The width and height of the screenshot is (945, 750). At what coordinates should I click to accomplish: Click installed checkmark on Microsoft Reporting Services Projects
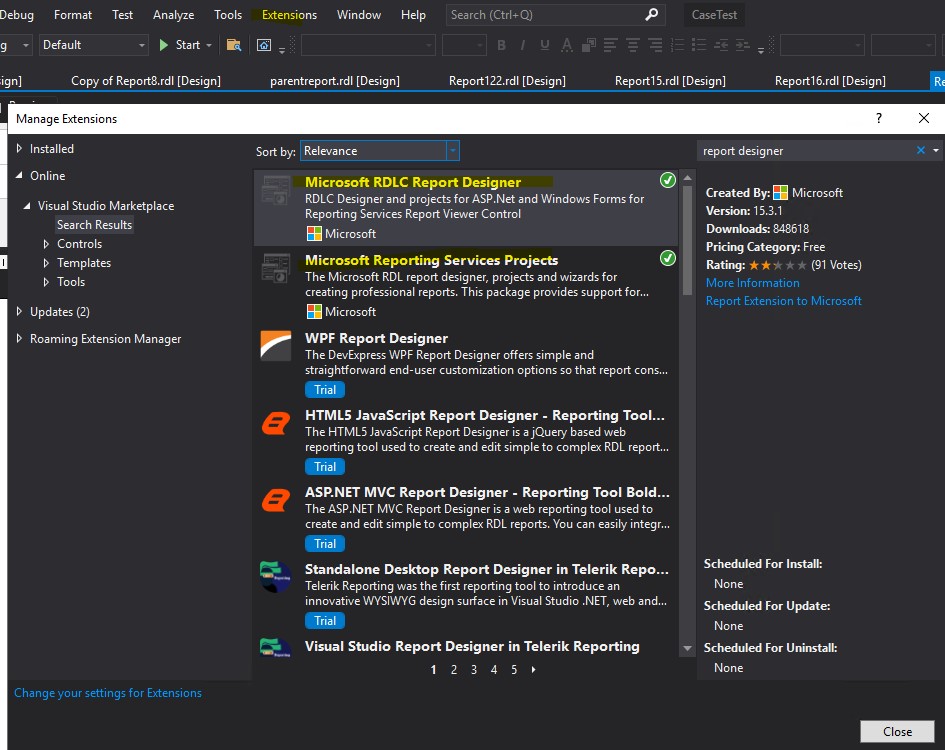pyautogui.click(x=668, y=258)
